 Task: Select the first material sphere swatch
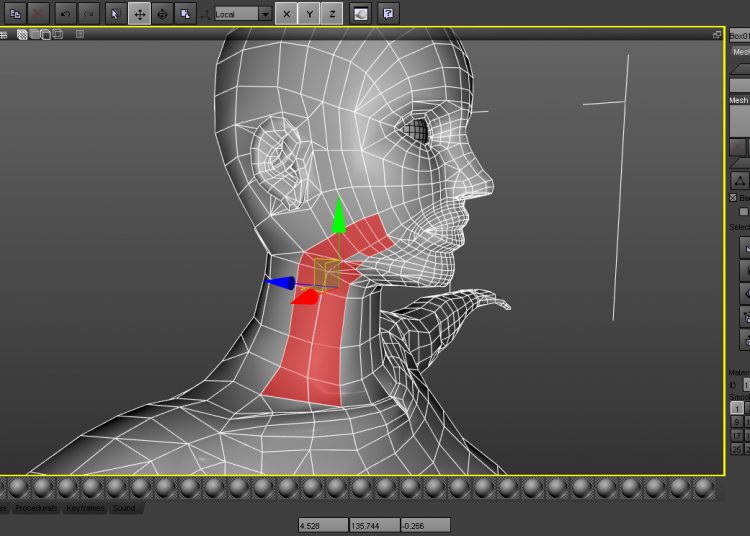coord(18,488)
